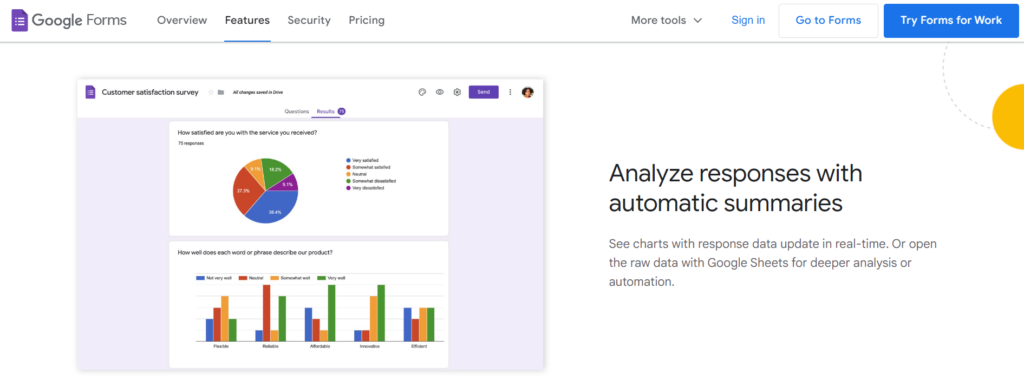Screen dimensions: 1024x380
Task: Click the question 'How well does each word or phrase describe our product?'
Action: pos(255,252)
